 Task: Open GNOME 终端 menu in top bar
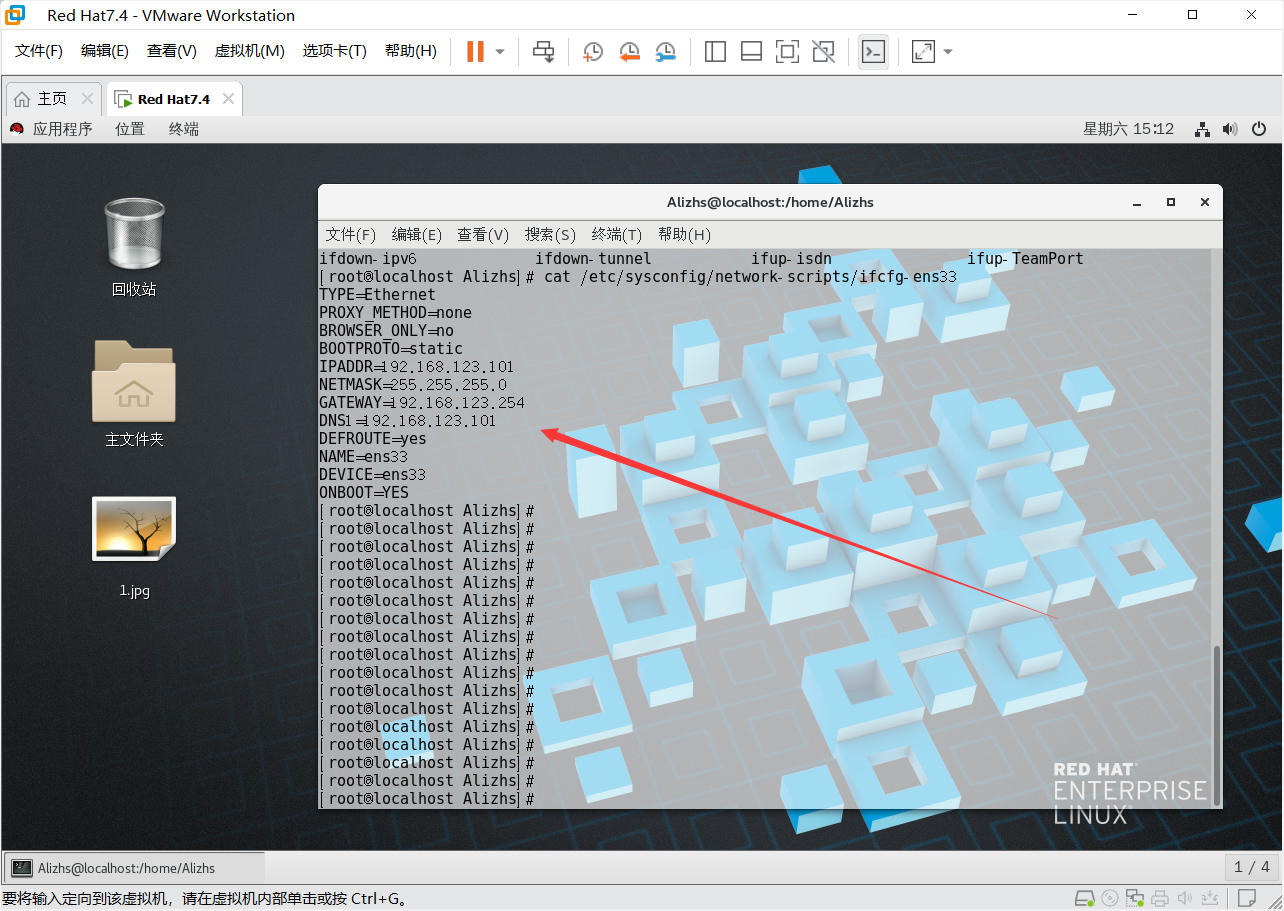tap(184, 129)
